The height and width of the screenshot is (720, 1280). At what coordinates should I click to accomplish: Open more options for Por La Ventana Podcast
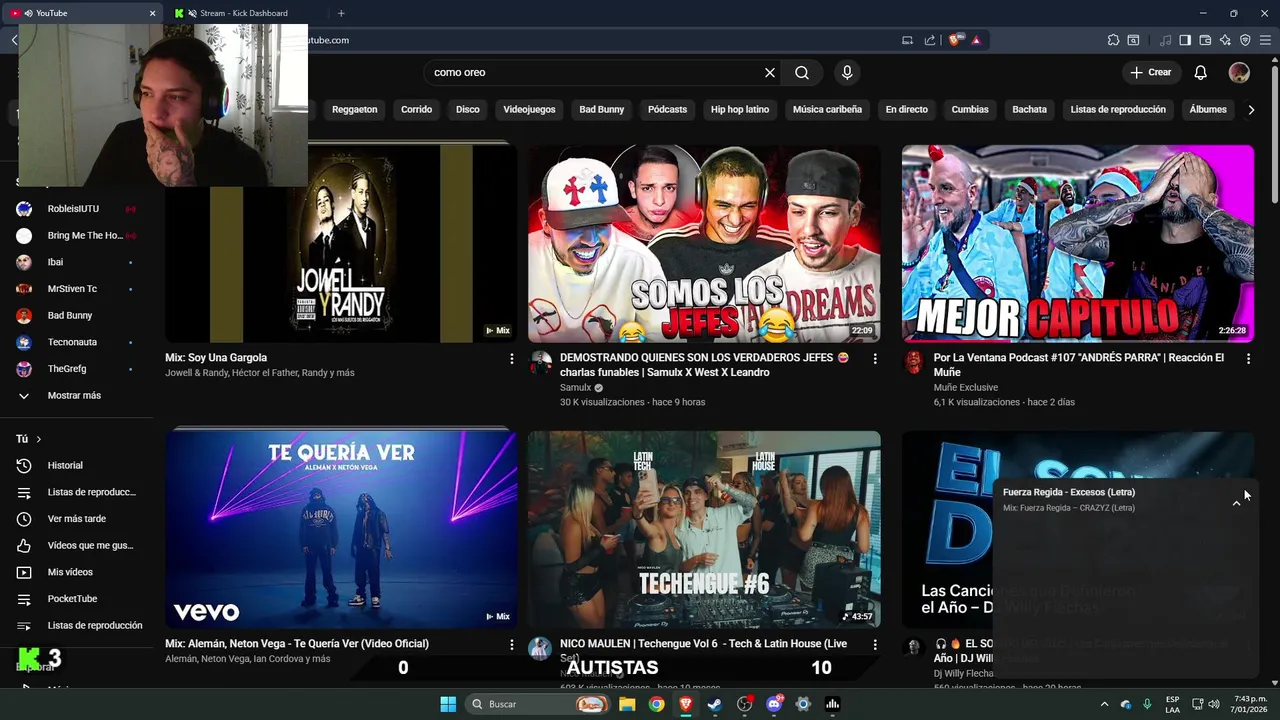(x=1248, y=358)
